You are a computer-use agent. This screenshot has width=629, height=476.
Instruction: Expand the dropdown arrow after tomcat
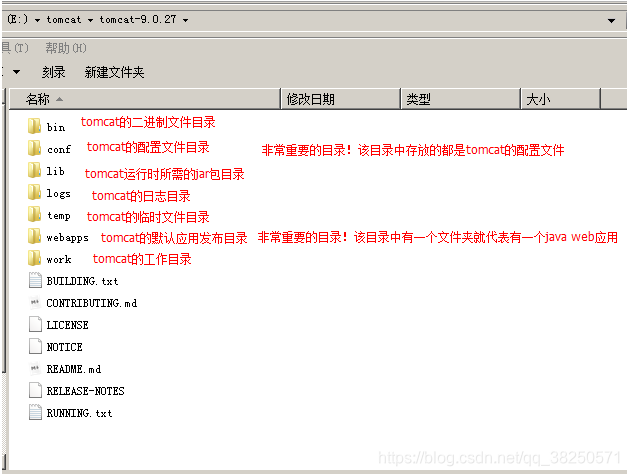pos(91,20)
